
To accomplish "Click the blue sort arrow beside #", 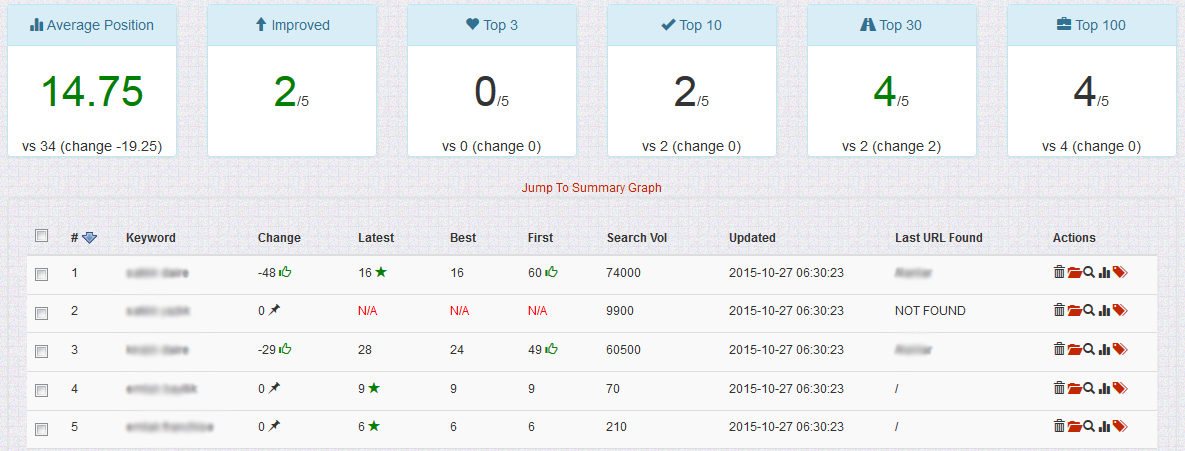I will point(90,238).
